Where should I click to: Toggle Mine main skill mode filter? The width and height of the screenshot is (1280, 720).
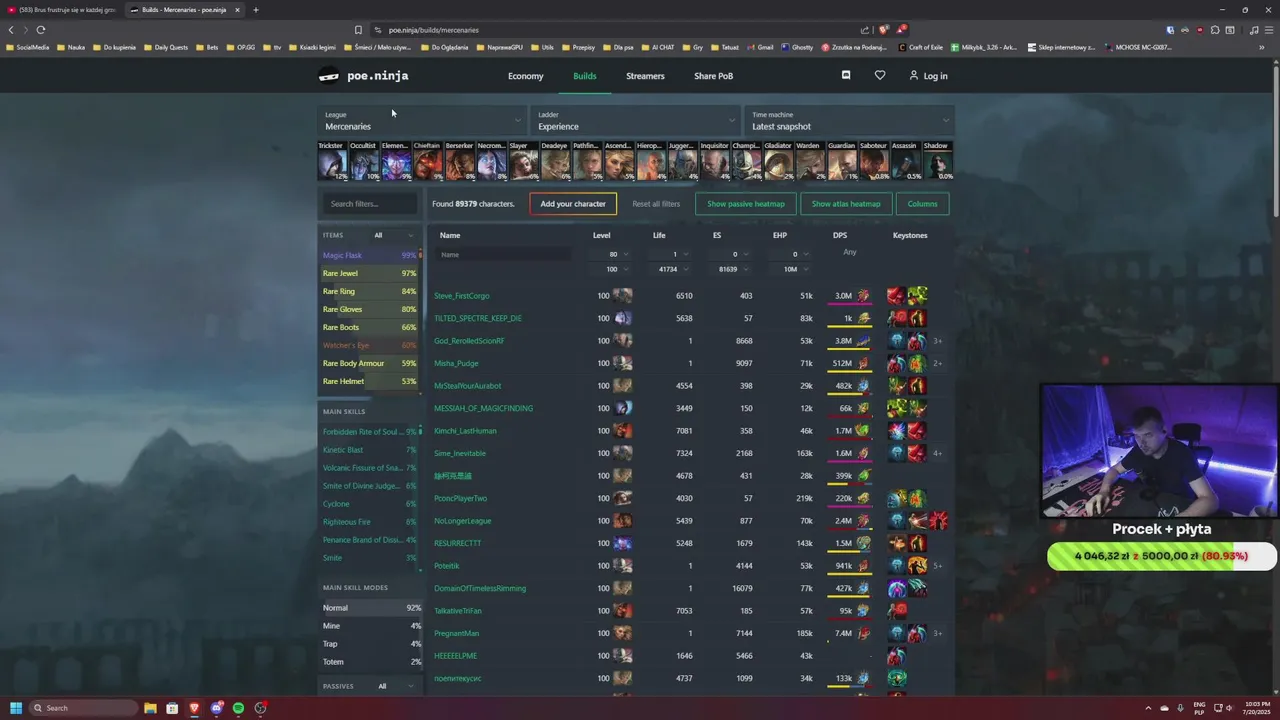click(372, 626)
